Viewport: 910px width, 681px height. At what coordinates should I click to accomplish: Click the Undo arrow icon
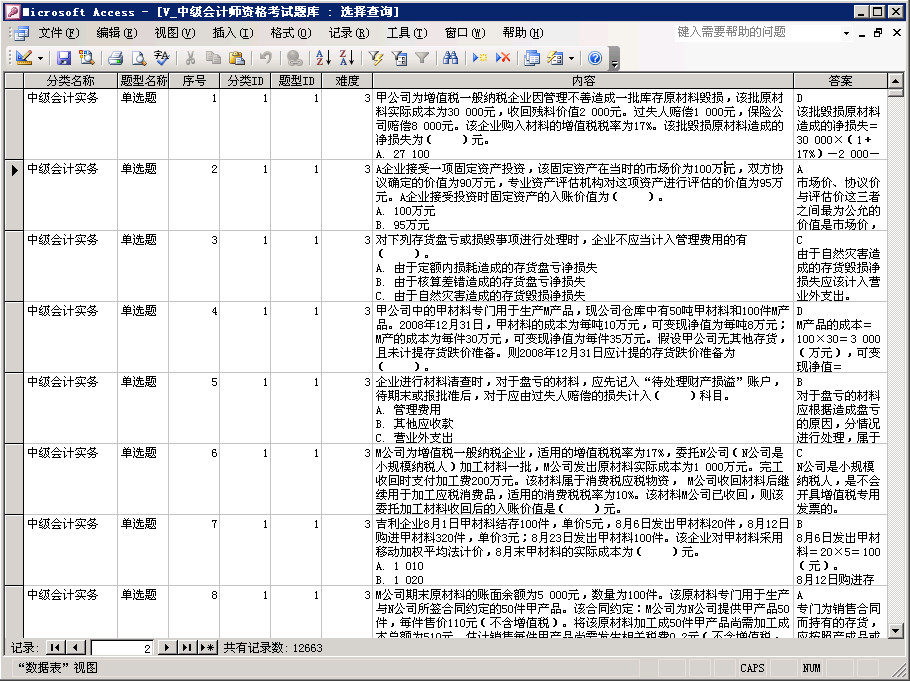[265, 57]
